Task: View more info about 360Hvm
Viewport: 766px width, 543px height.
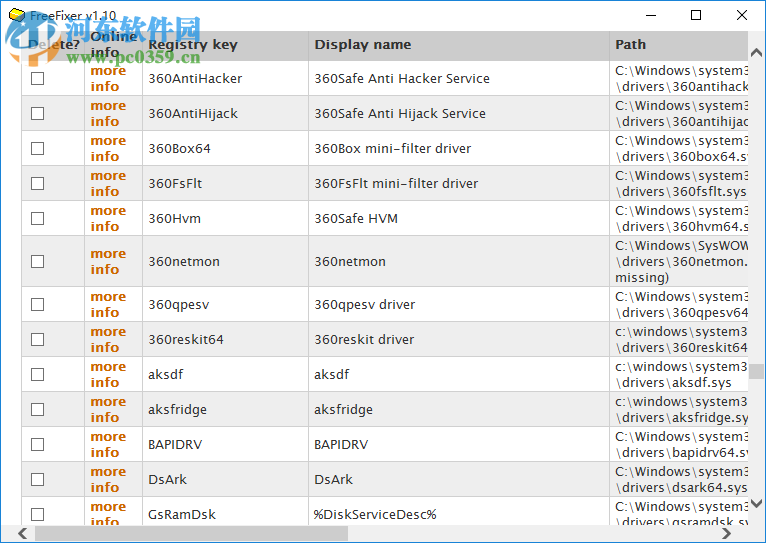Action: click(x=108, y=219)
